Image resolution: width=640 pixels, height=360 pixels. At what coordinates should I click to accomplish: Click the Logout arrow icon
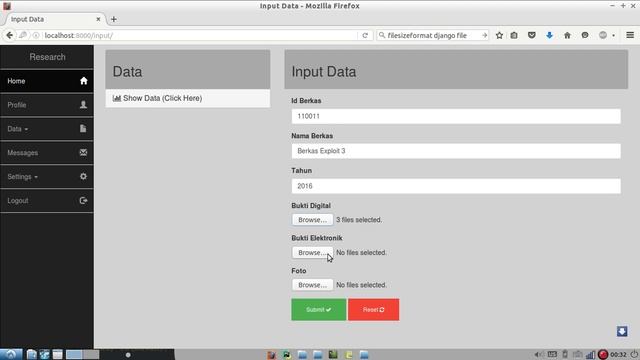tap(83, 200)
